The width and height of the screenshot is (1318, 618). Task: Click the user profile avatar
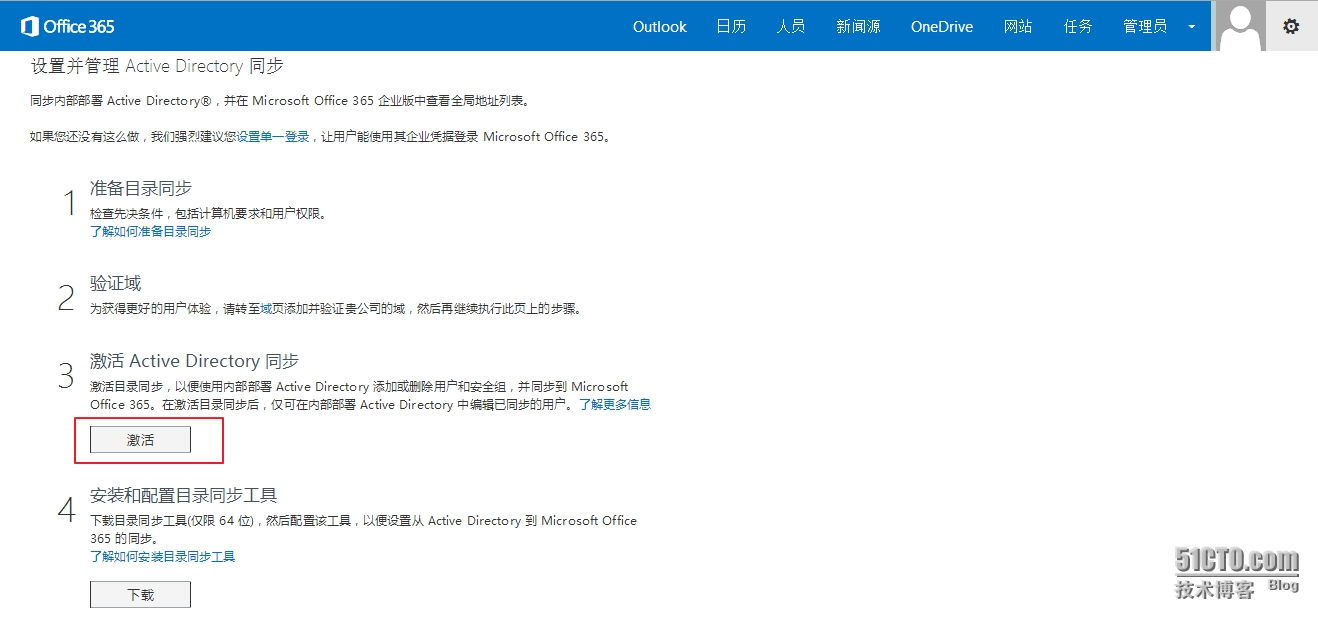(x=1240, y=26)
